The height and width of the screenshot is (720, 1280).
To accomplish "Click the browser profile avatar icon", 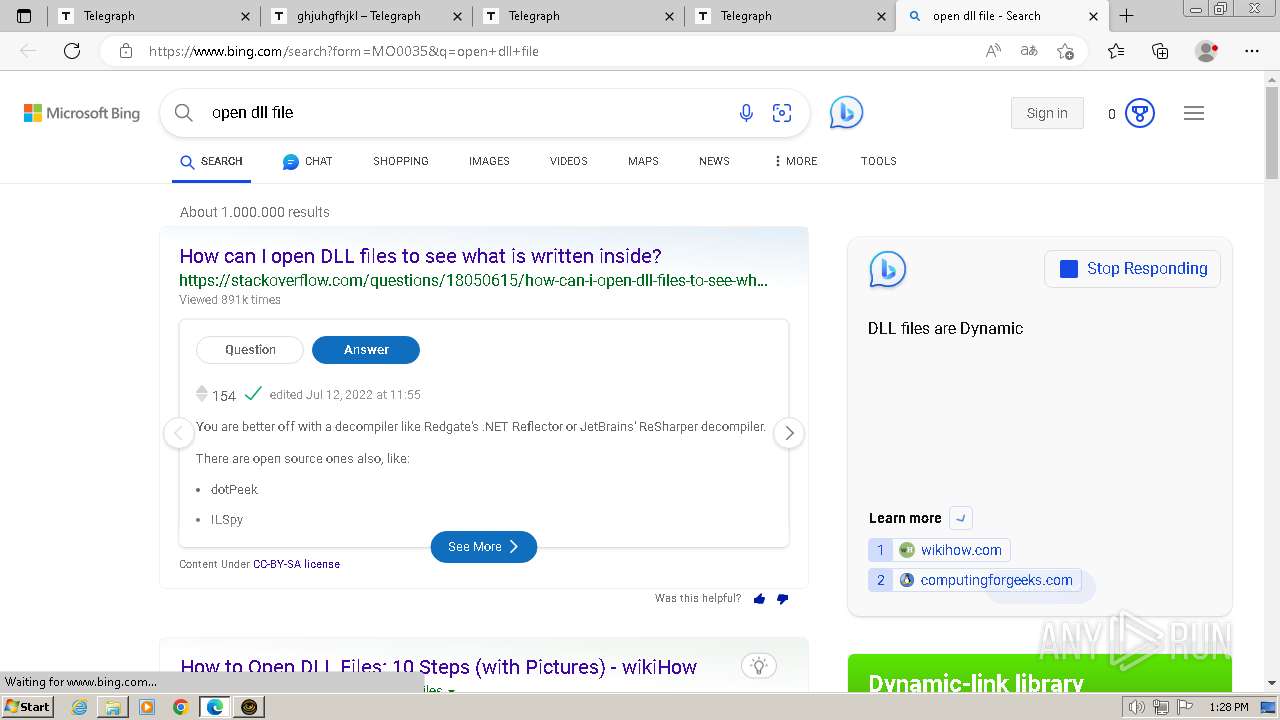I will click(x=1207, y=51).
